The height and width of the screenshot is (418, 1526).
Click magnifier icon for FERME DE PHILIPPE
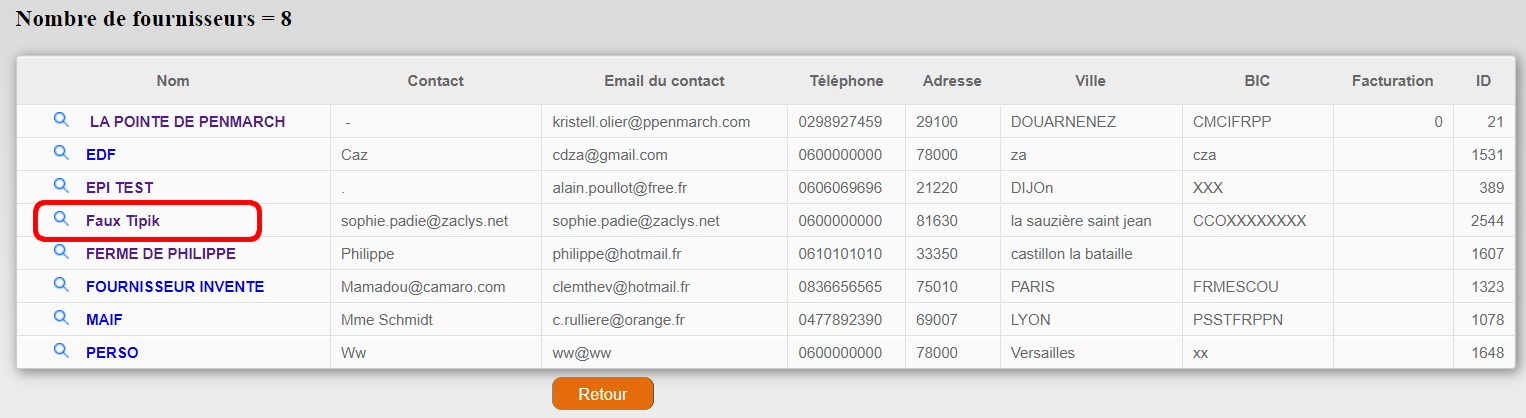click(61, 252)
